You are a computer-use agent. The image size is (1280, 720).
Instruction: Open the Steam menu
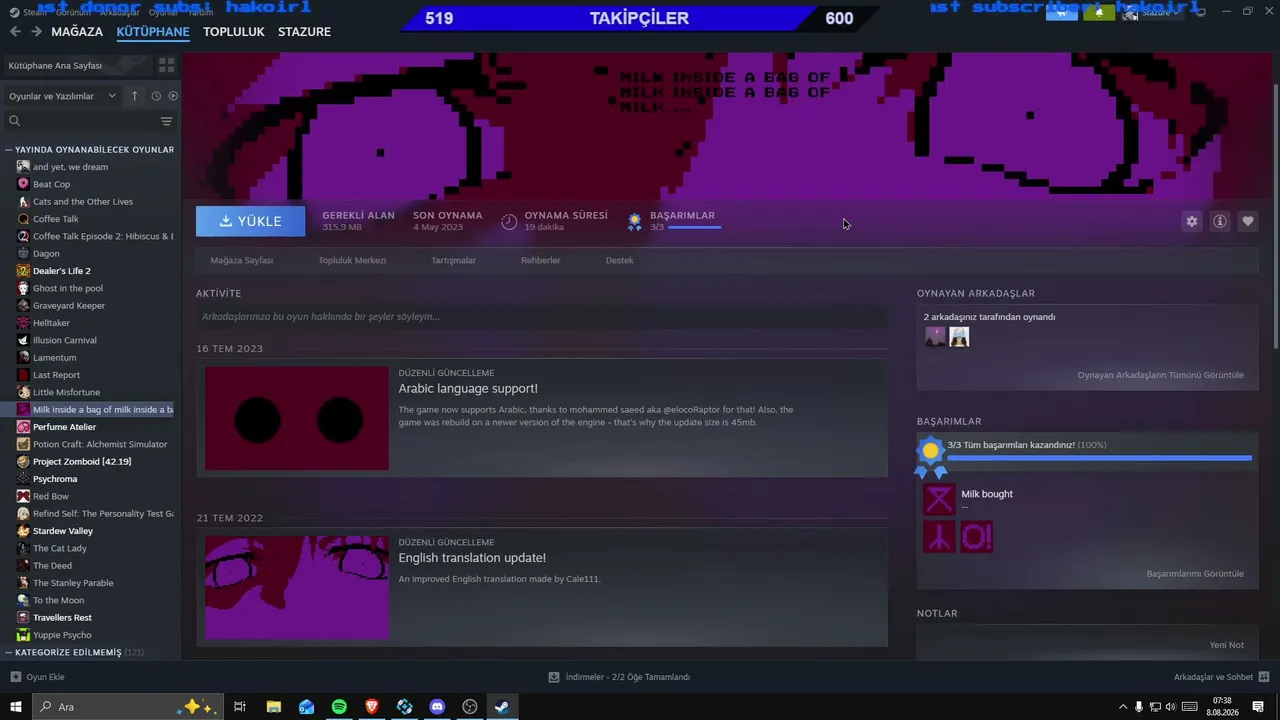[34, 13]
